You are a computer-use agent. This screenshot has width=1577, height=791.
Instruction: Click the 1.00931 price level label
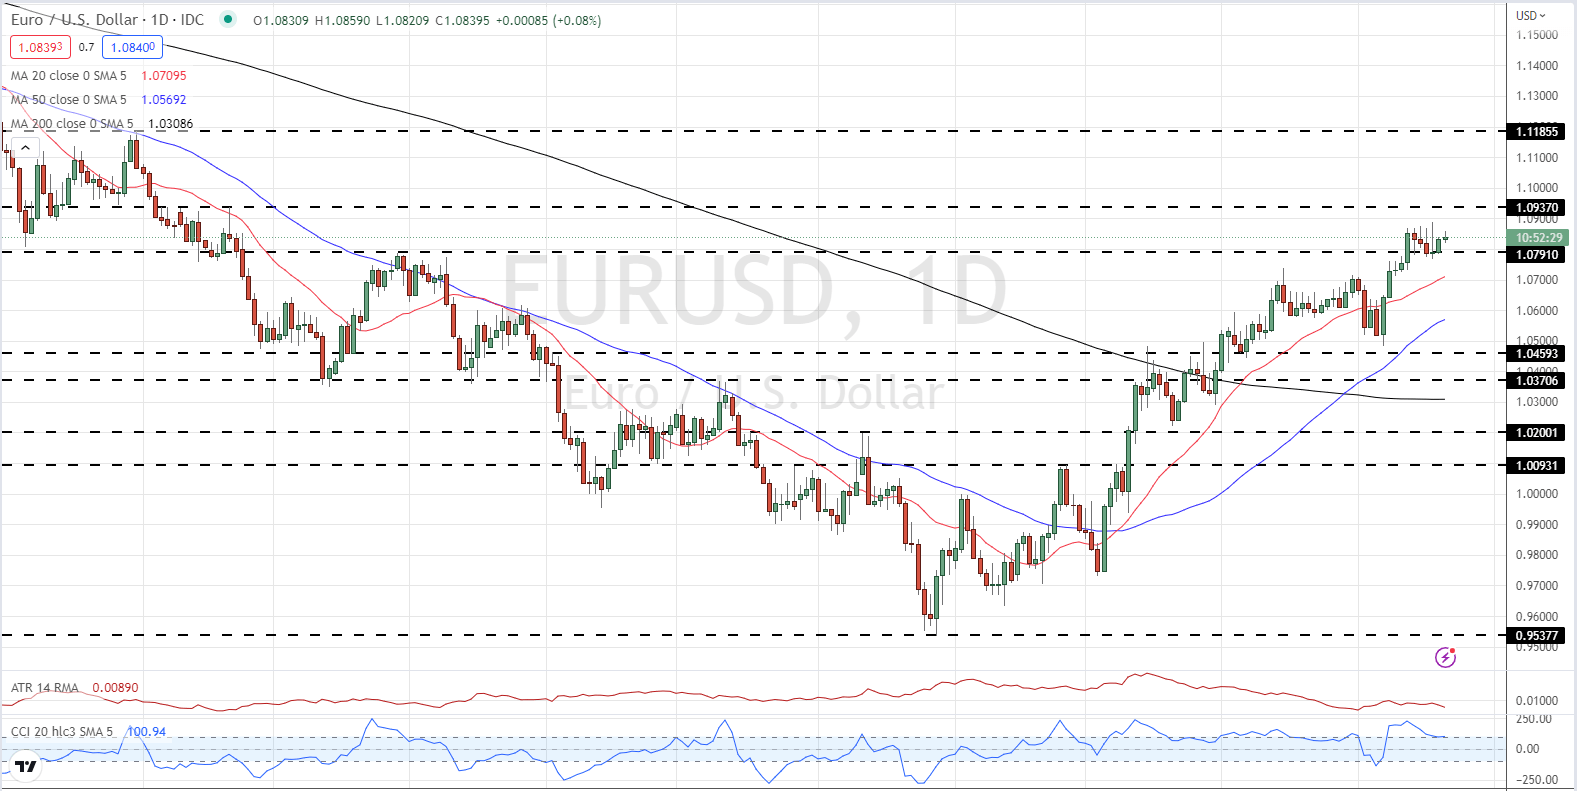click(x=1537, y=465)
